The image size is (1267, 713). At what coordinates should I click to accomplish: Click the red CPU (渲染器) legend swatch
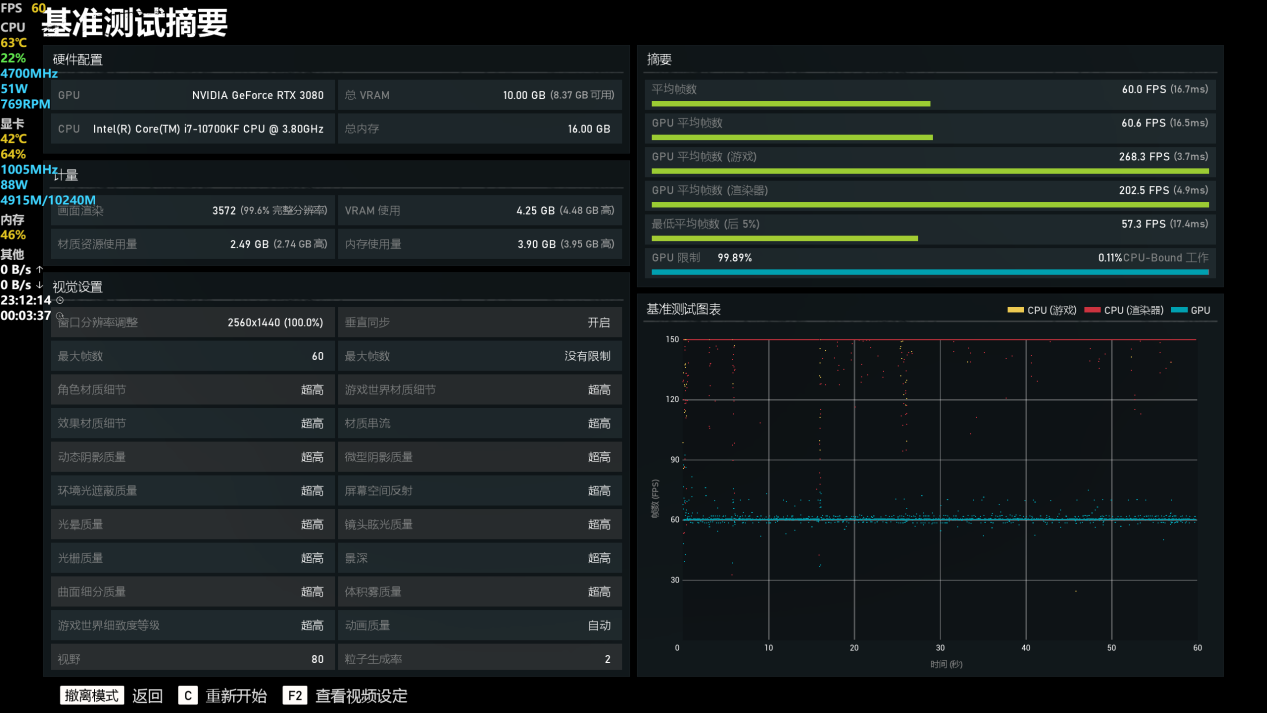click(1093, 311)
